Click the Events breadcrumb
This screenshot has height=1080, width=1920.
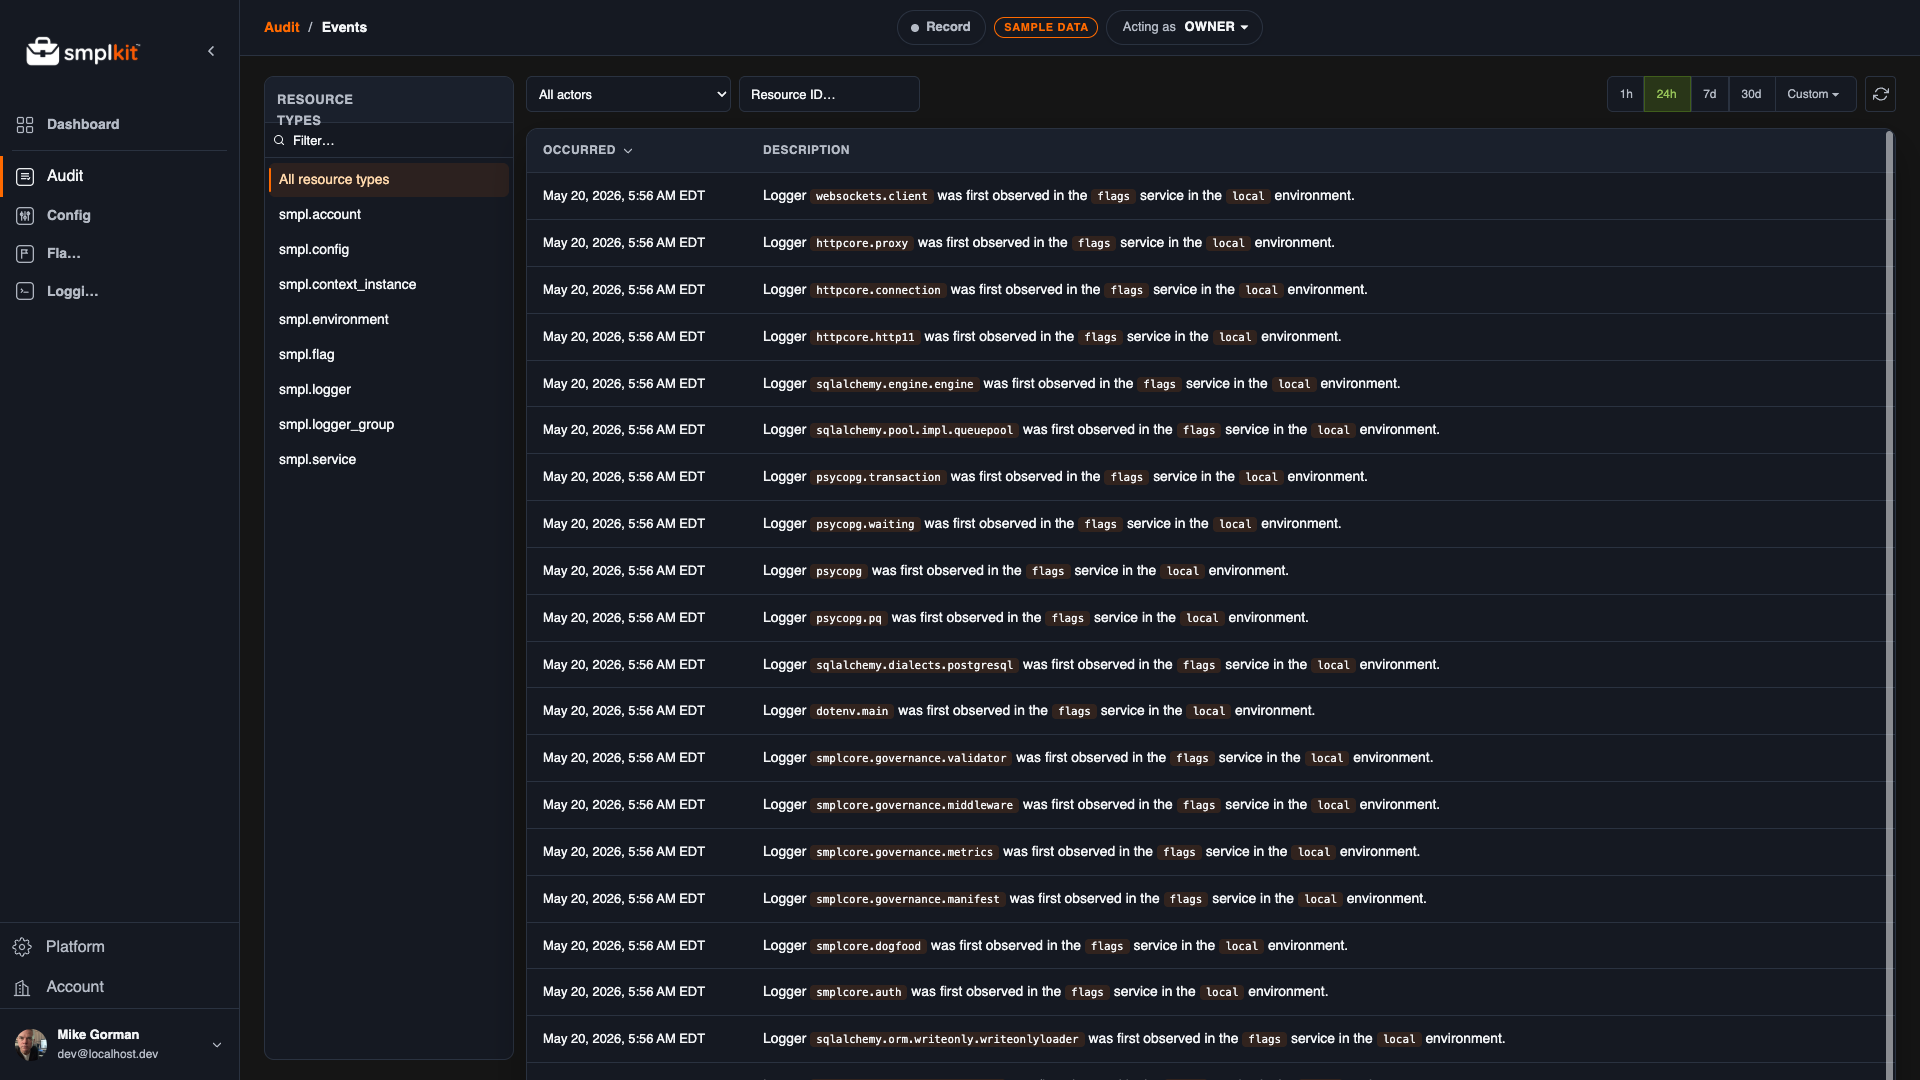[x=344, y=27]
